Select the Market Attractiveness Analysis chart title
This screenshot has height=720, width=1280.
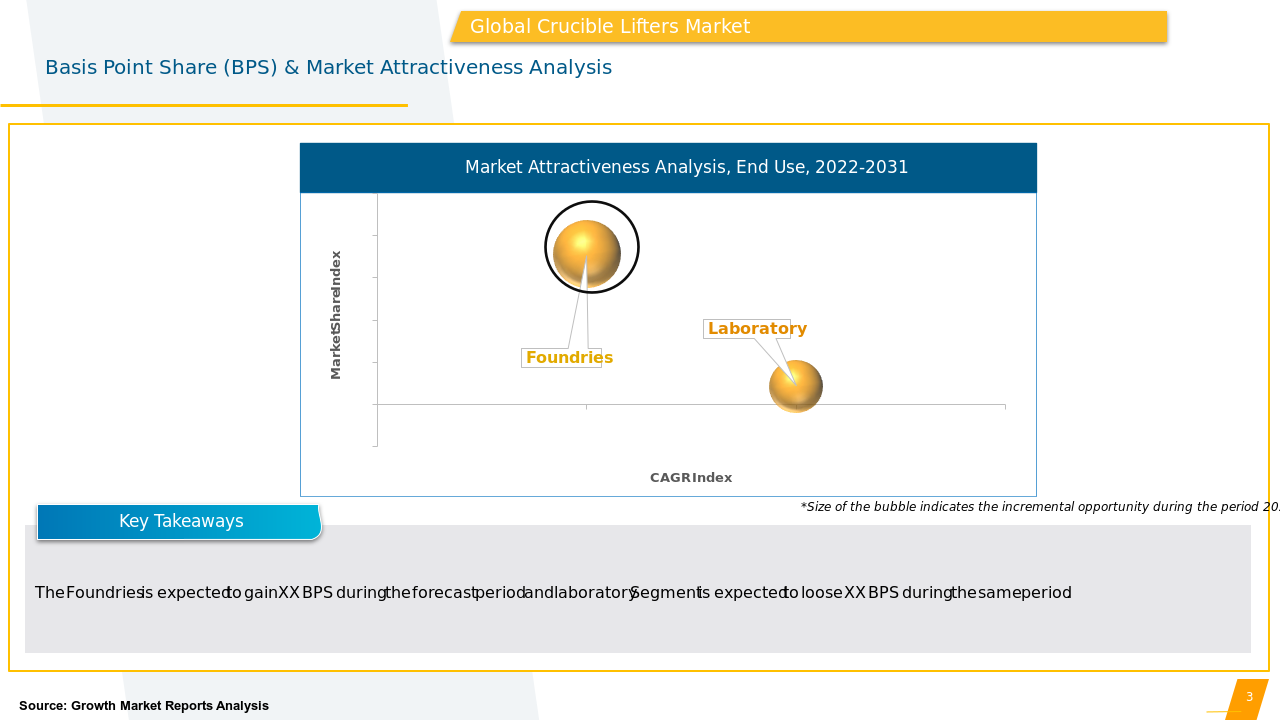coord(687,168)
